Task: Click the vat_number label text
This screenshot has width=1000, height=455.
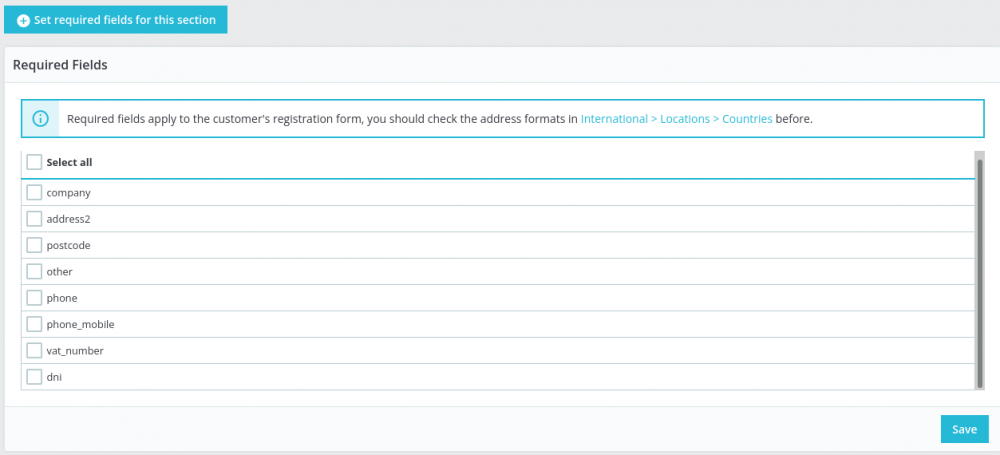Action: click(x=75, y=351)
